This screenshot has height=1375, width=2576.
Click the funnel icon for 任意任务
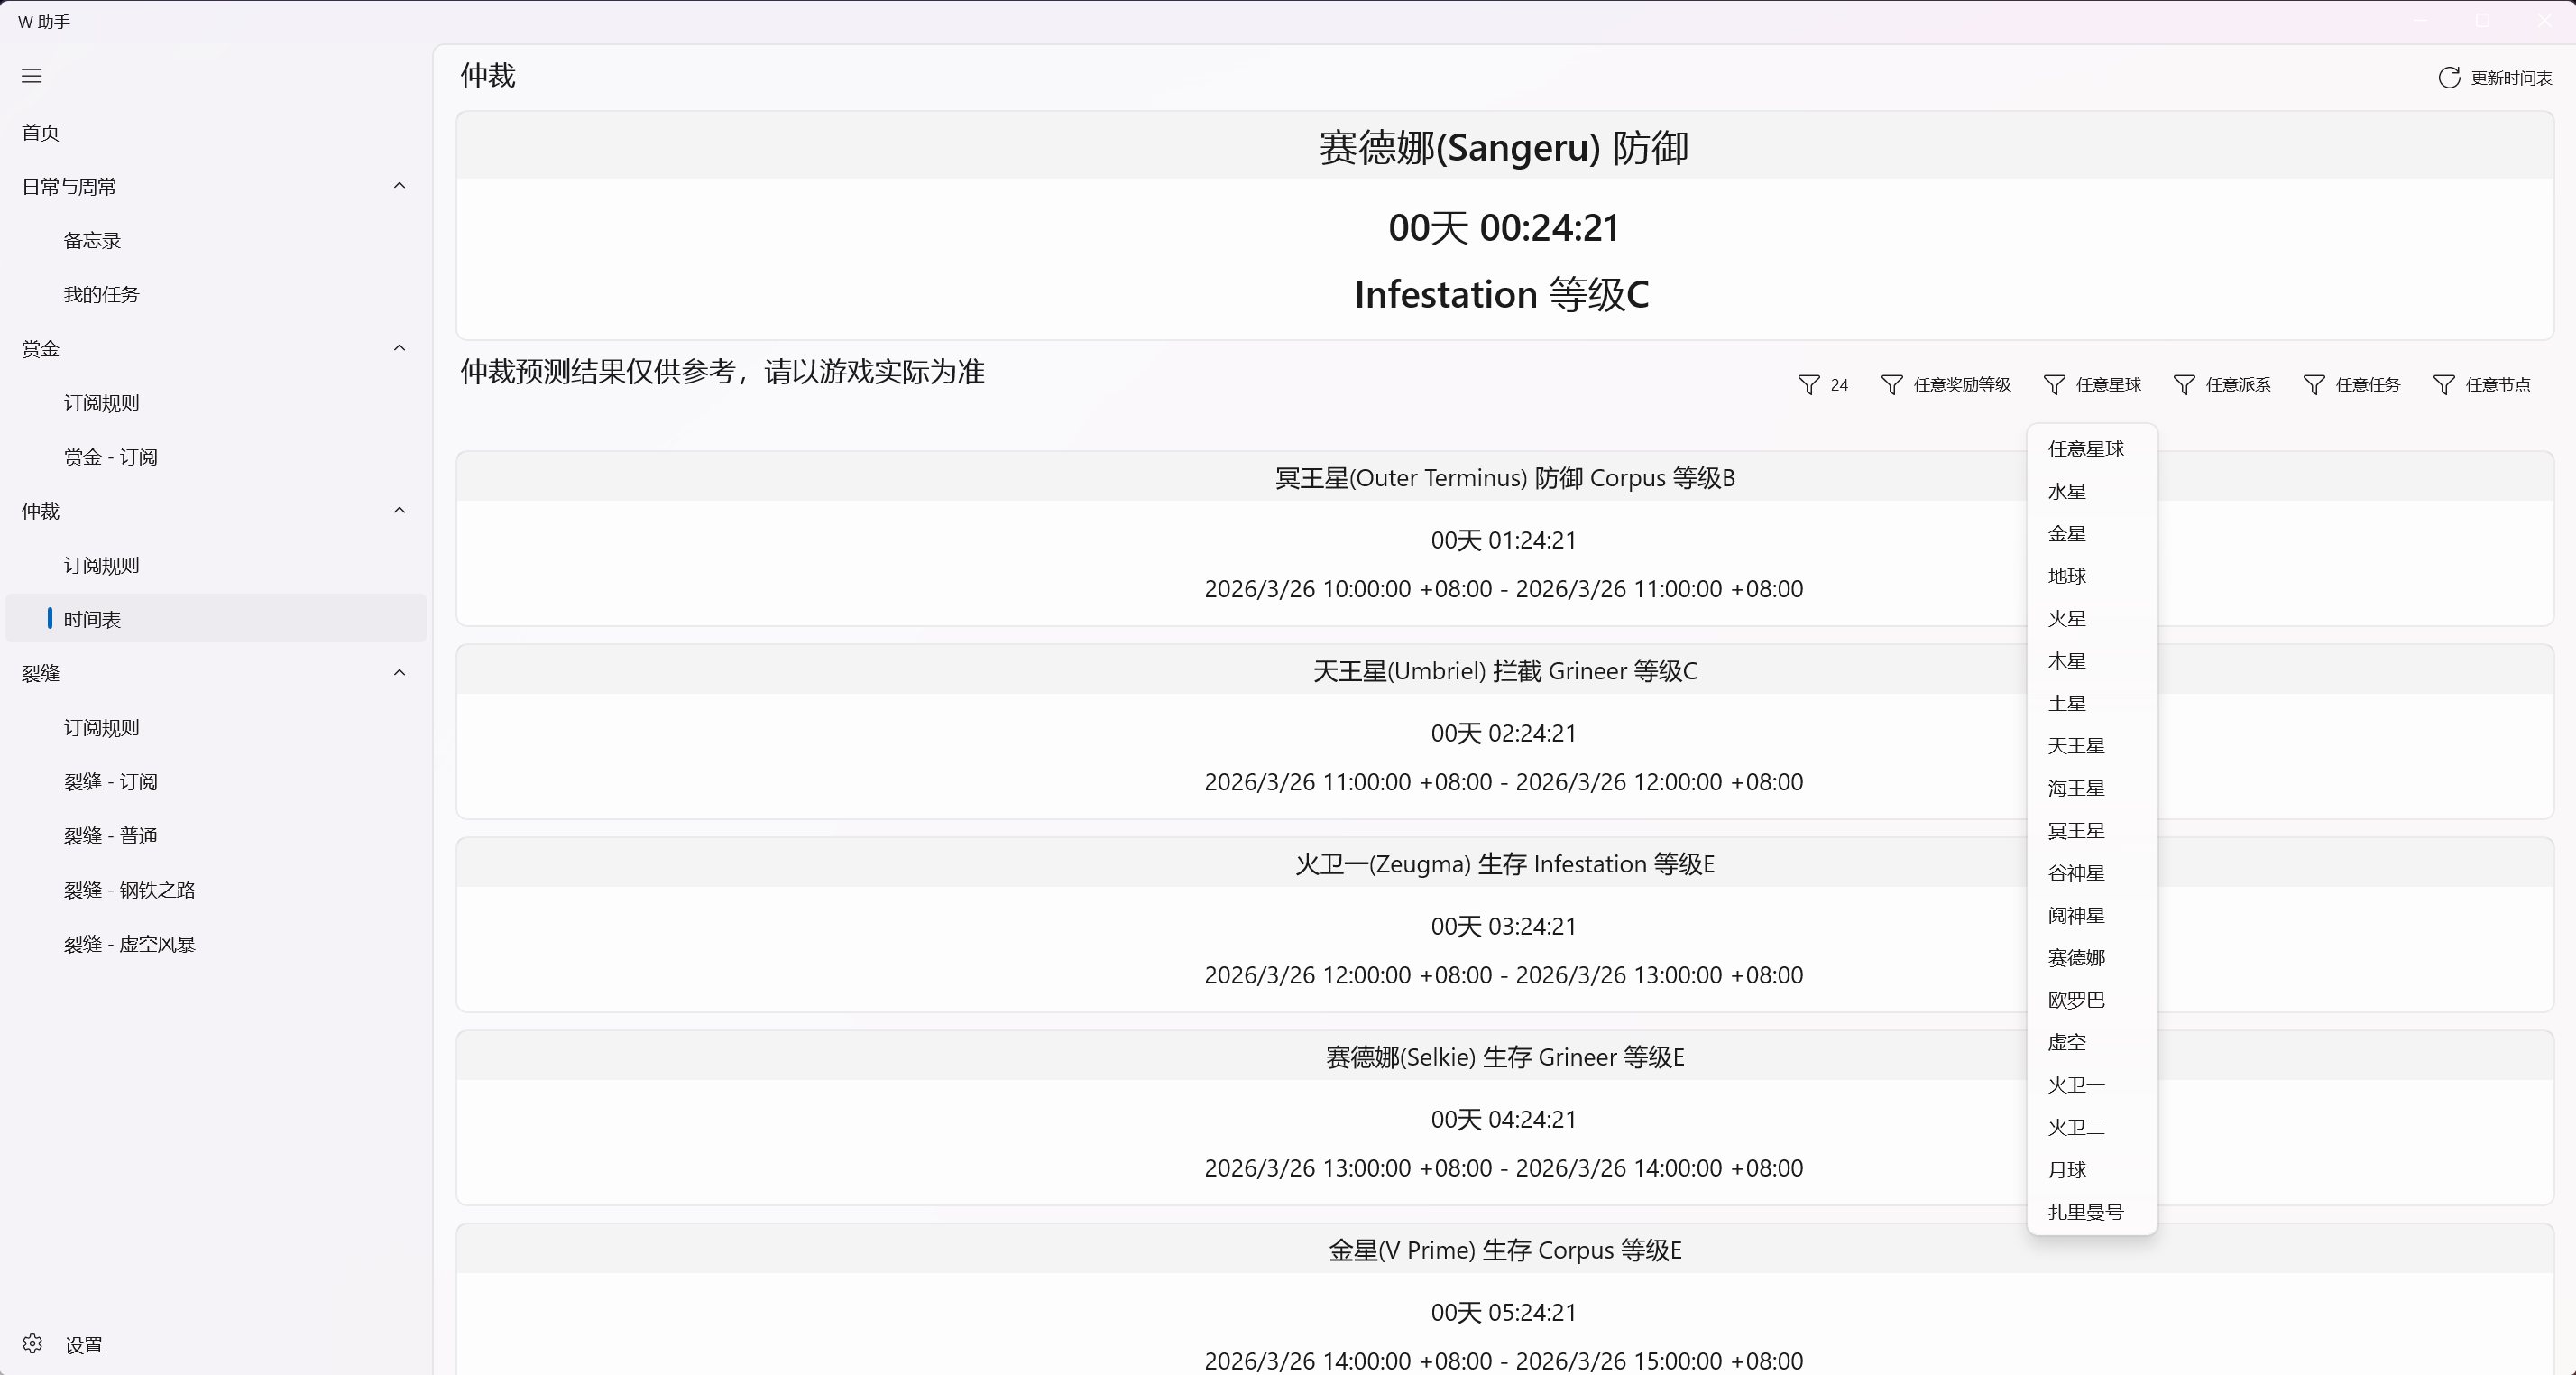point(2314,385)
